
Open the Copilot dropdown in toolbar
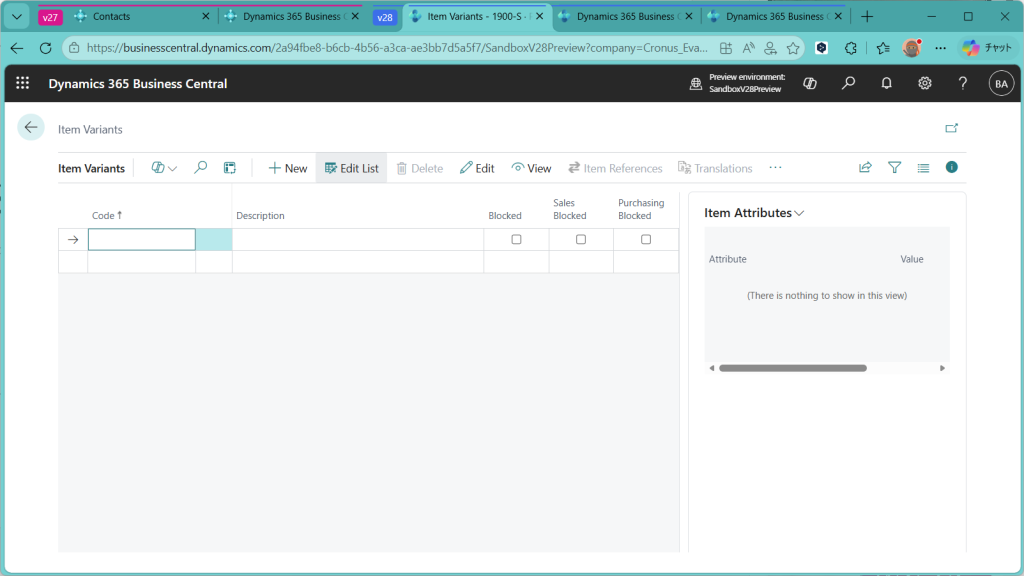(x=164, y=168)
